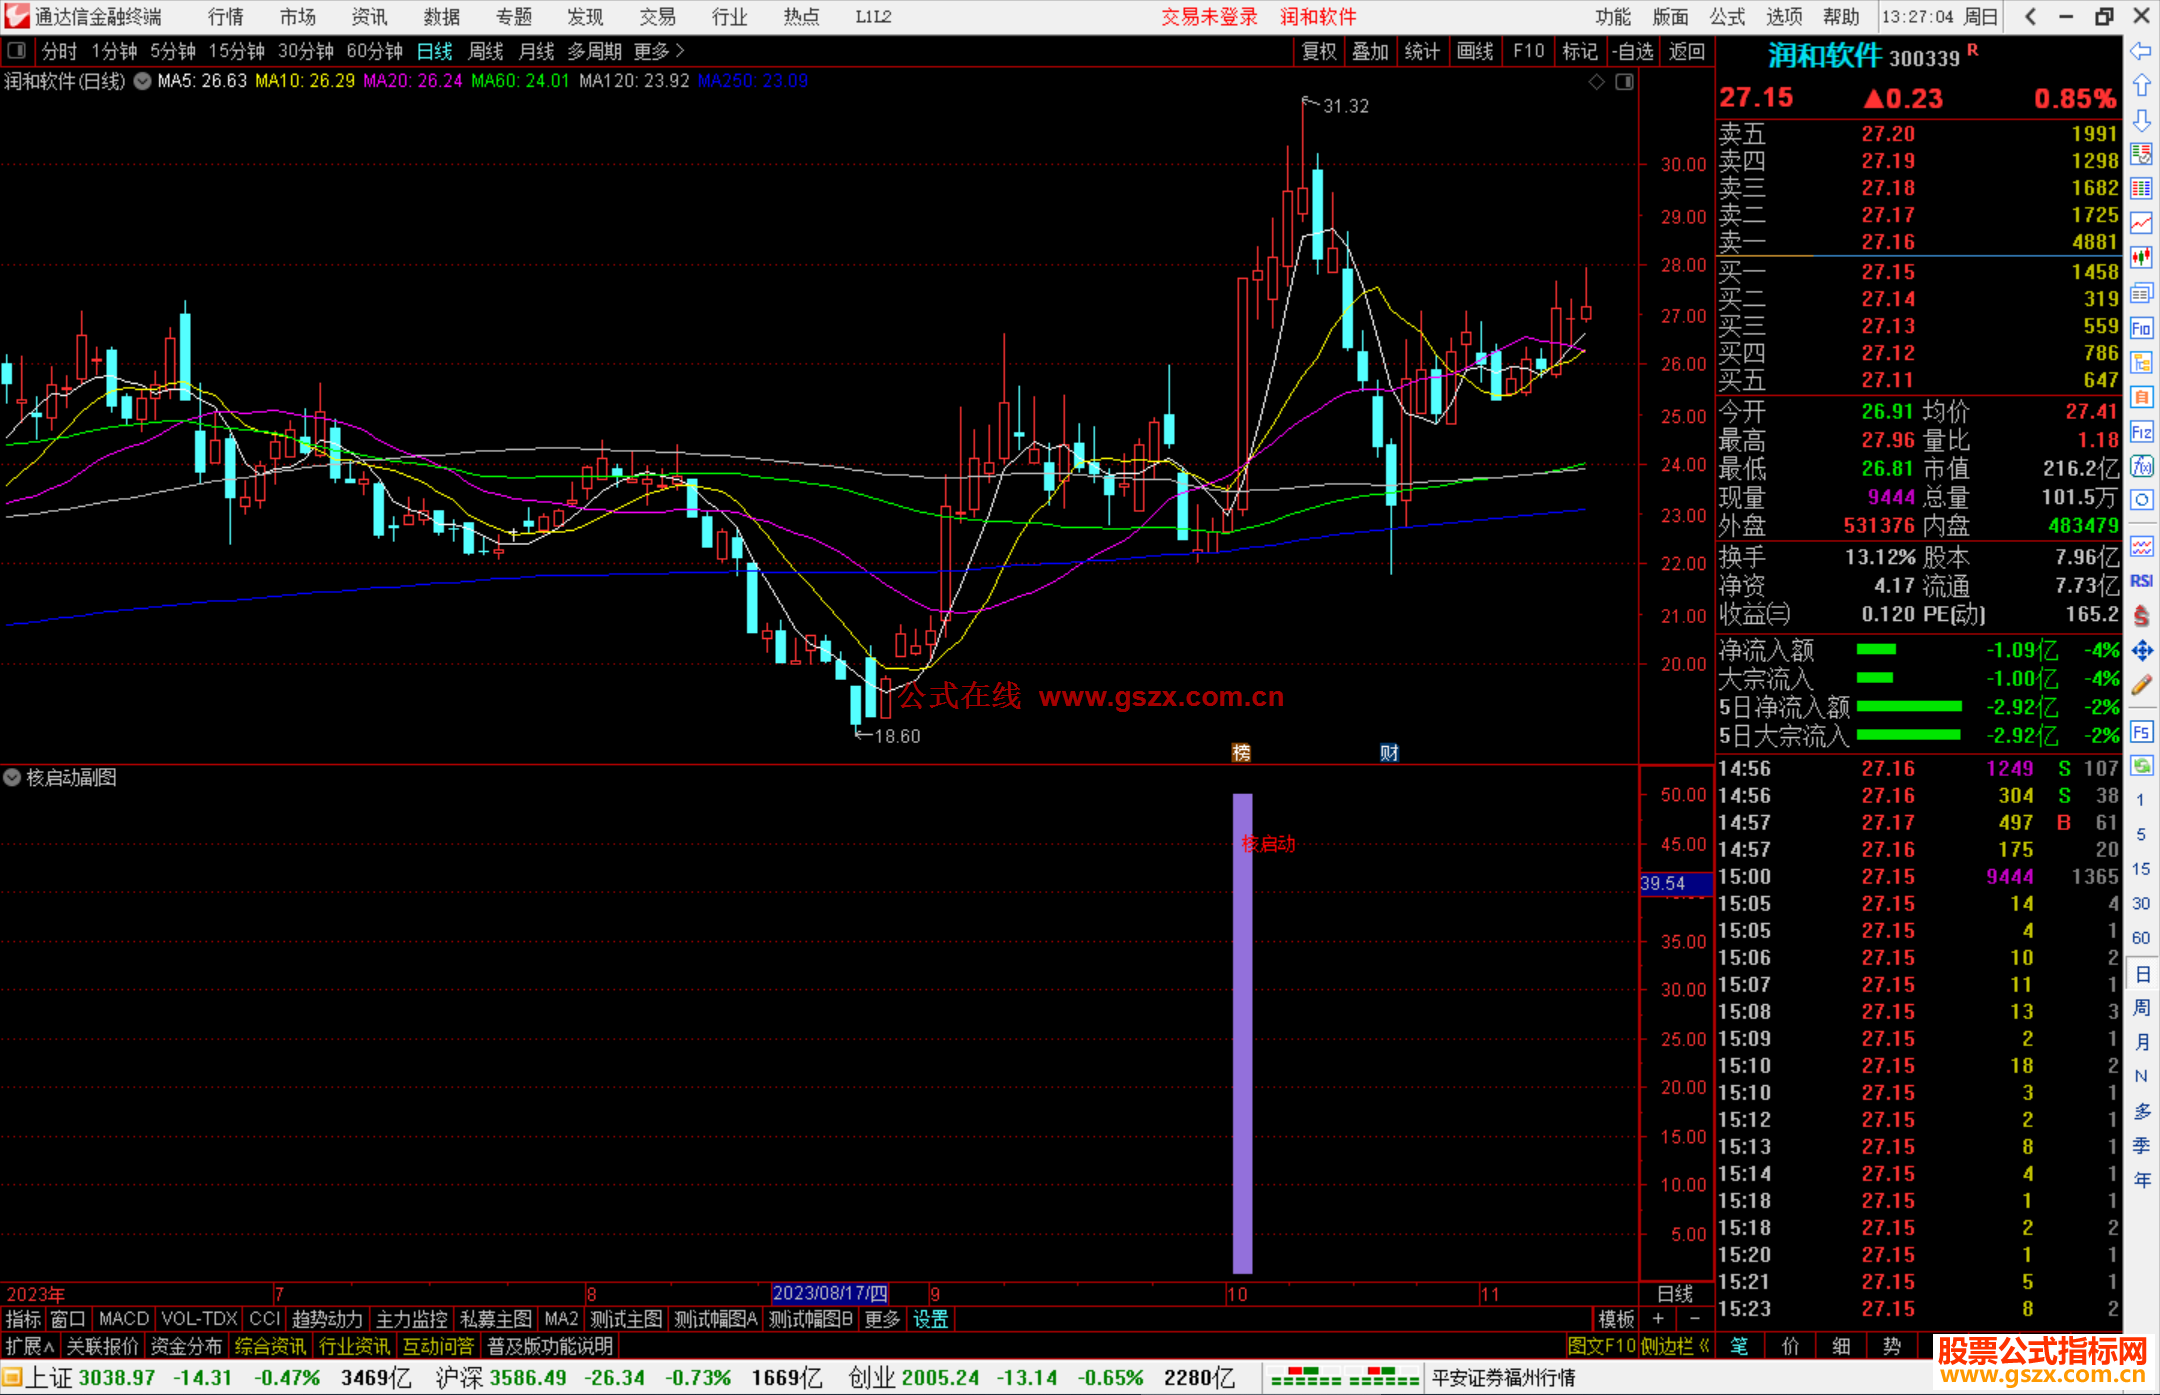Click the F12 sidebar icon
The width and height of the screenshot is (2160, 1395).
[2141, 432]
